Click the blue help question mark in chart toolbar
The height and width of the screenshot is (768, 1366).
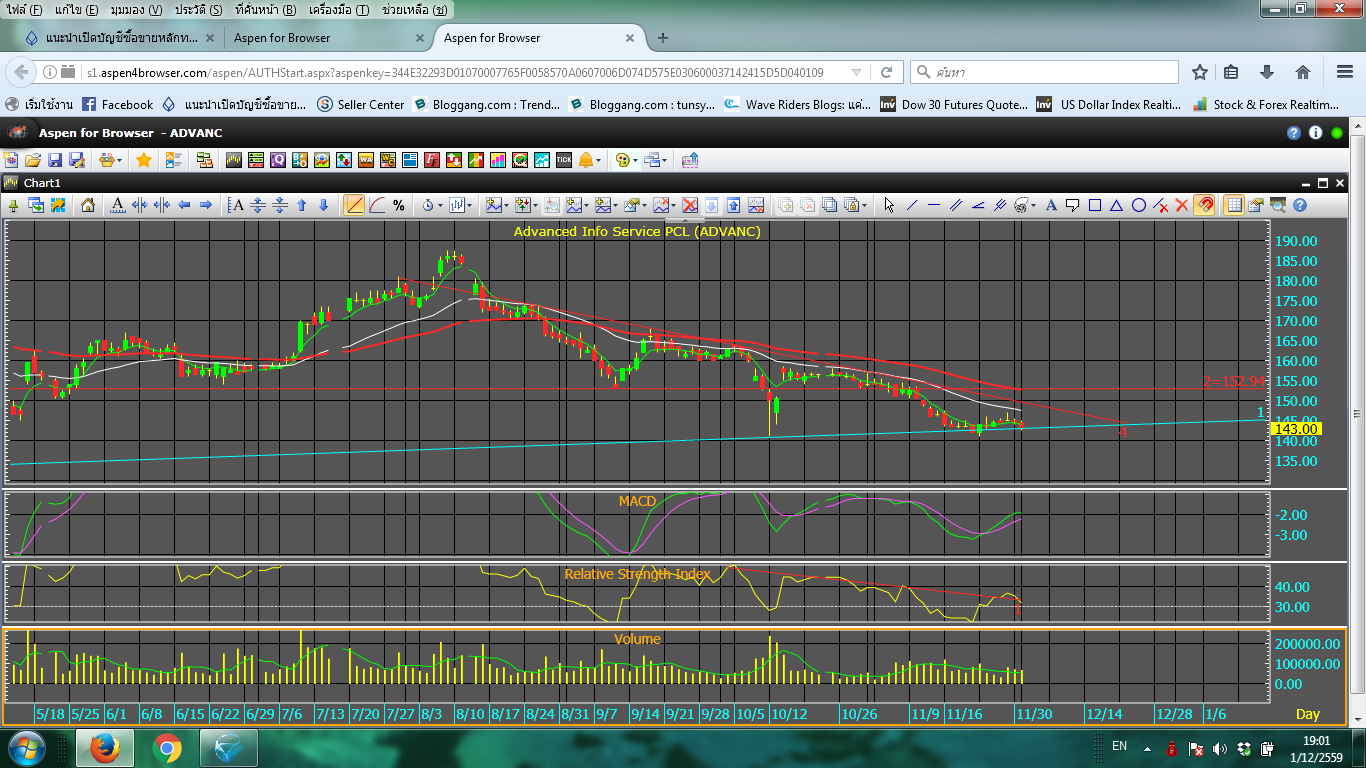[x=1300, y=205]
